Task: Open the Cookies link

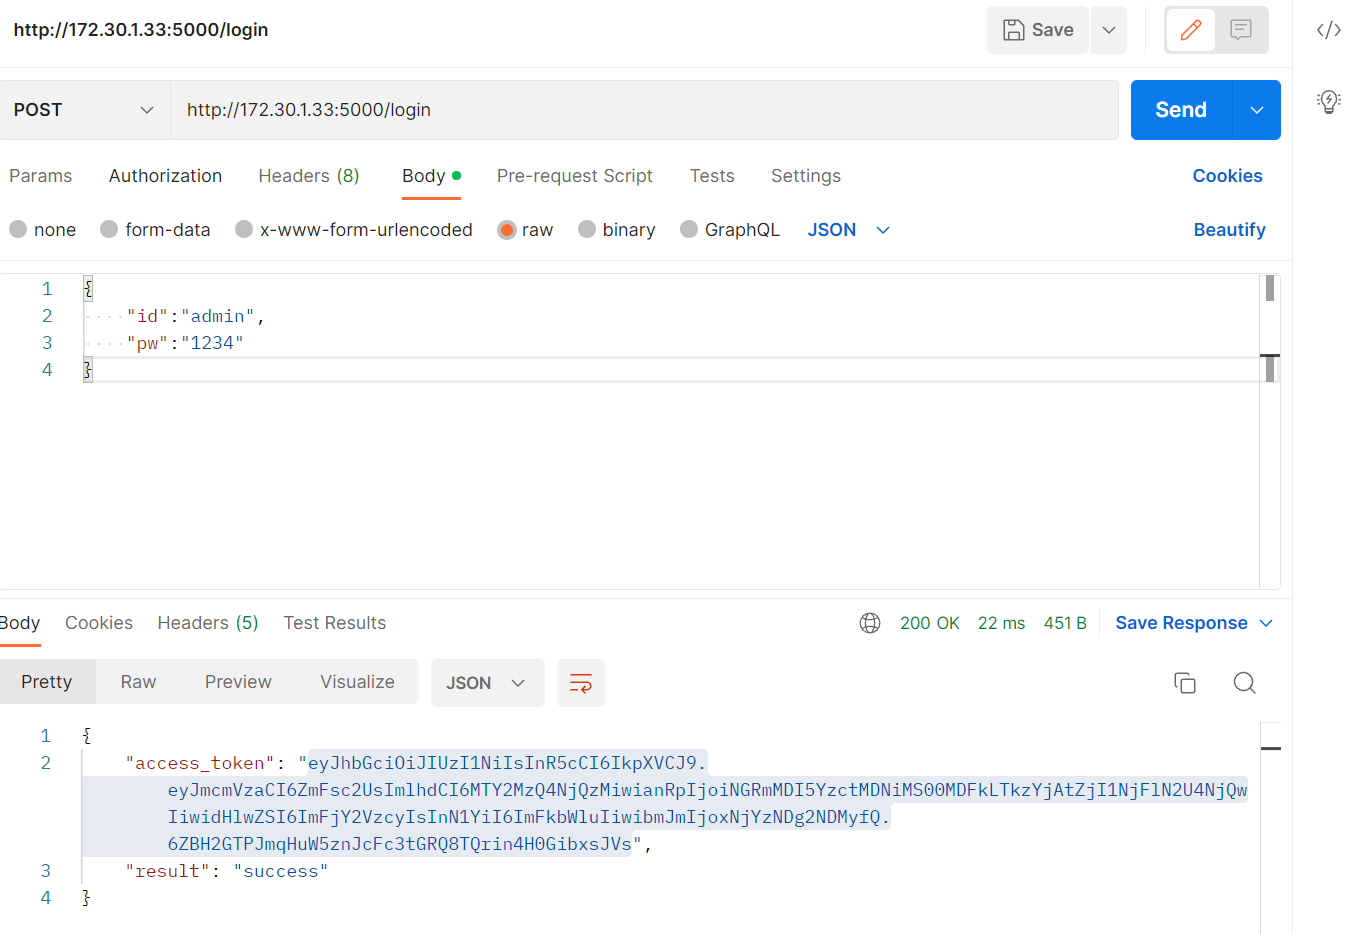Action: 1227,176
